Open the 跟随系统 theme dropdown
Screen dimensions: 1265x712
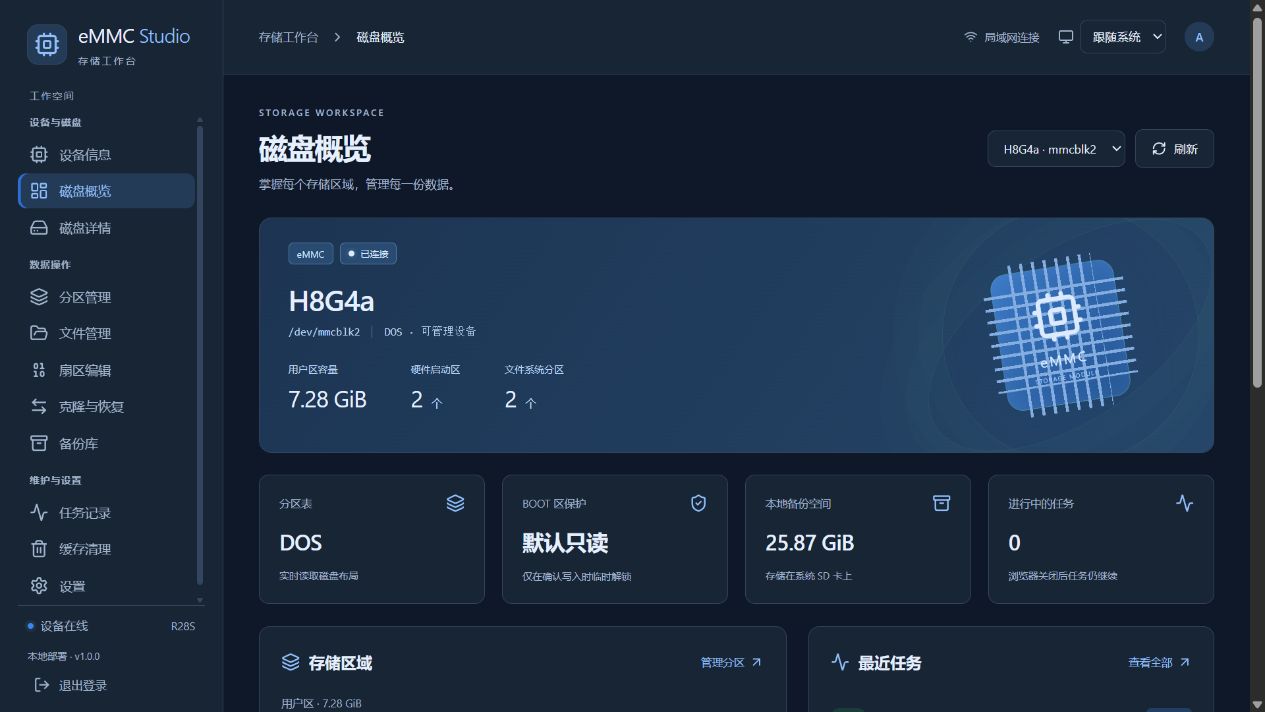click(x=1123, y=37)
